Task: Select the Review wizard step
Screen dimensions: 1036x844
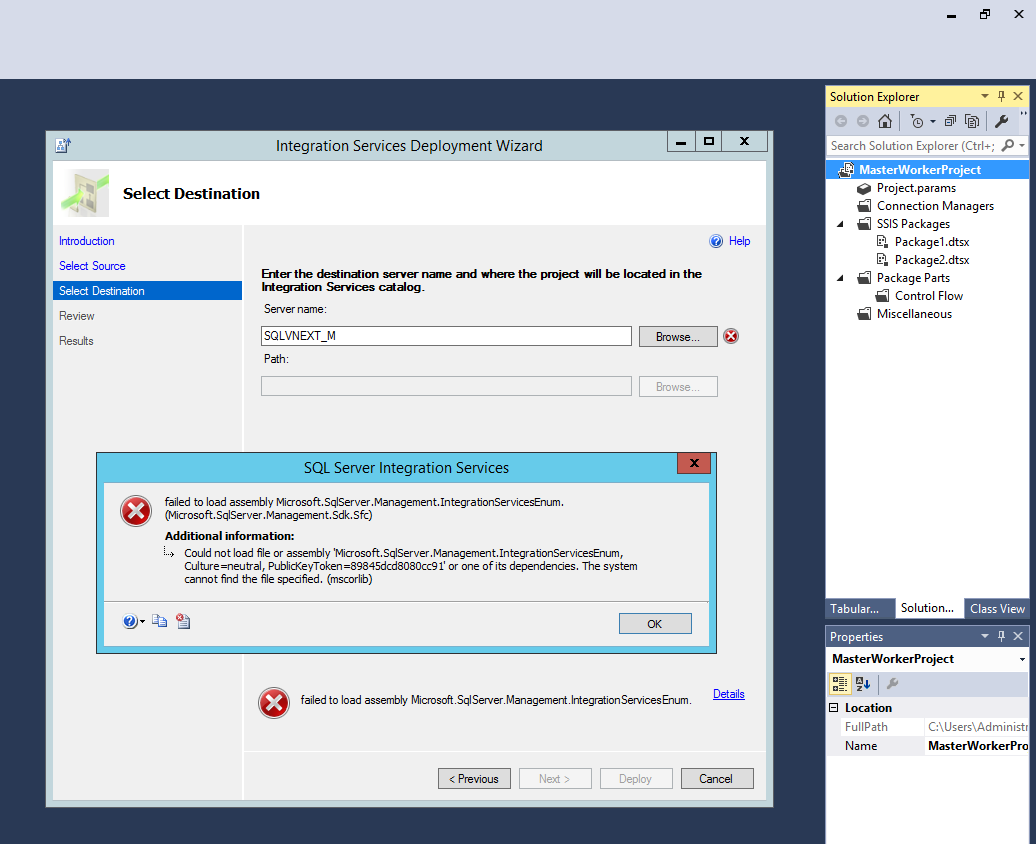Action: pyautogui.click(x=77, y=316)
